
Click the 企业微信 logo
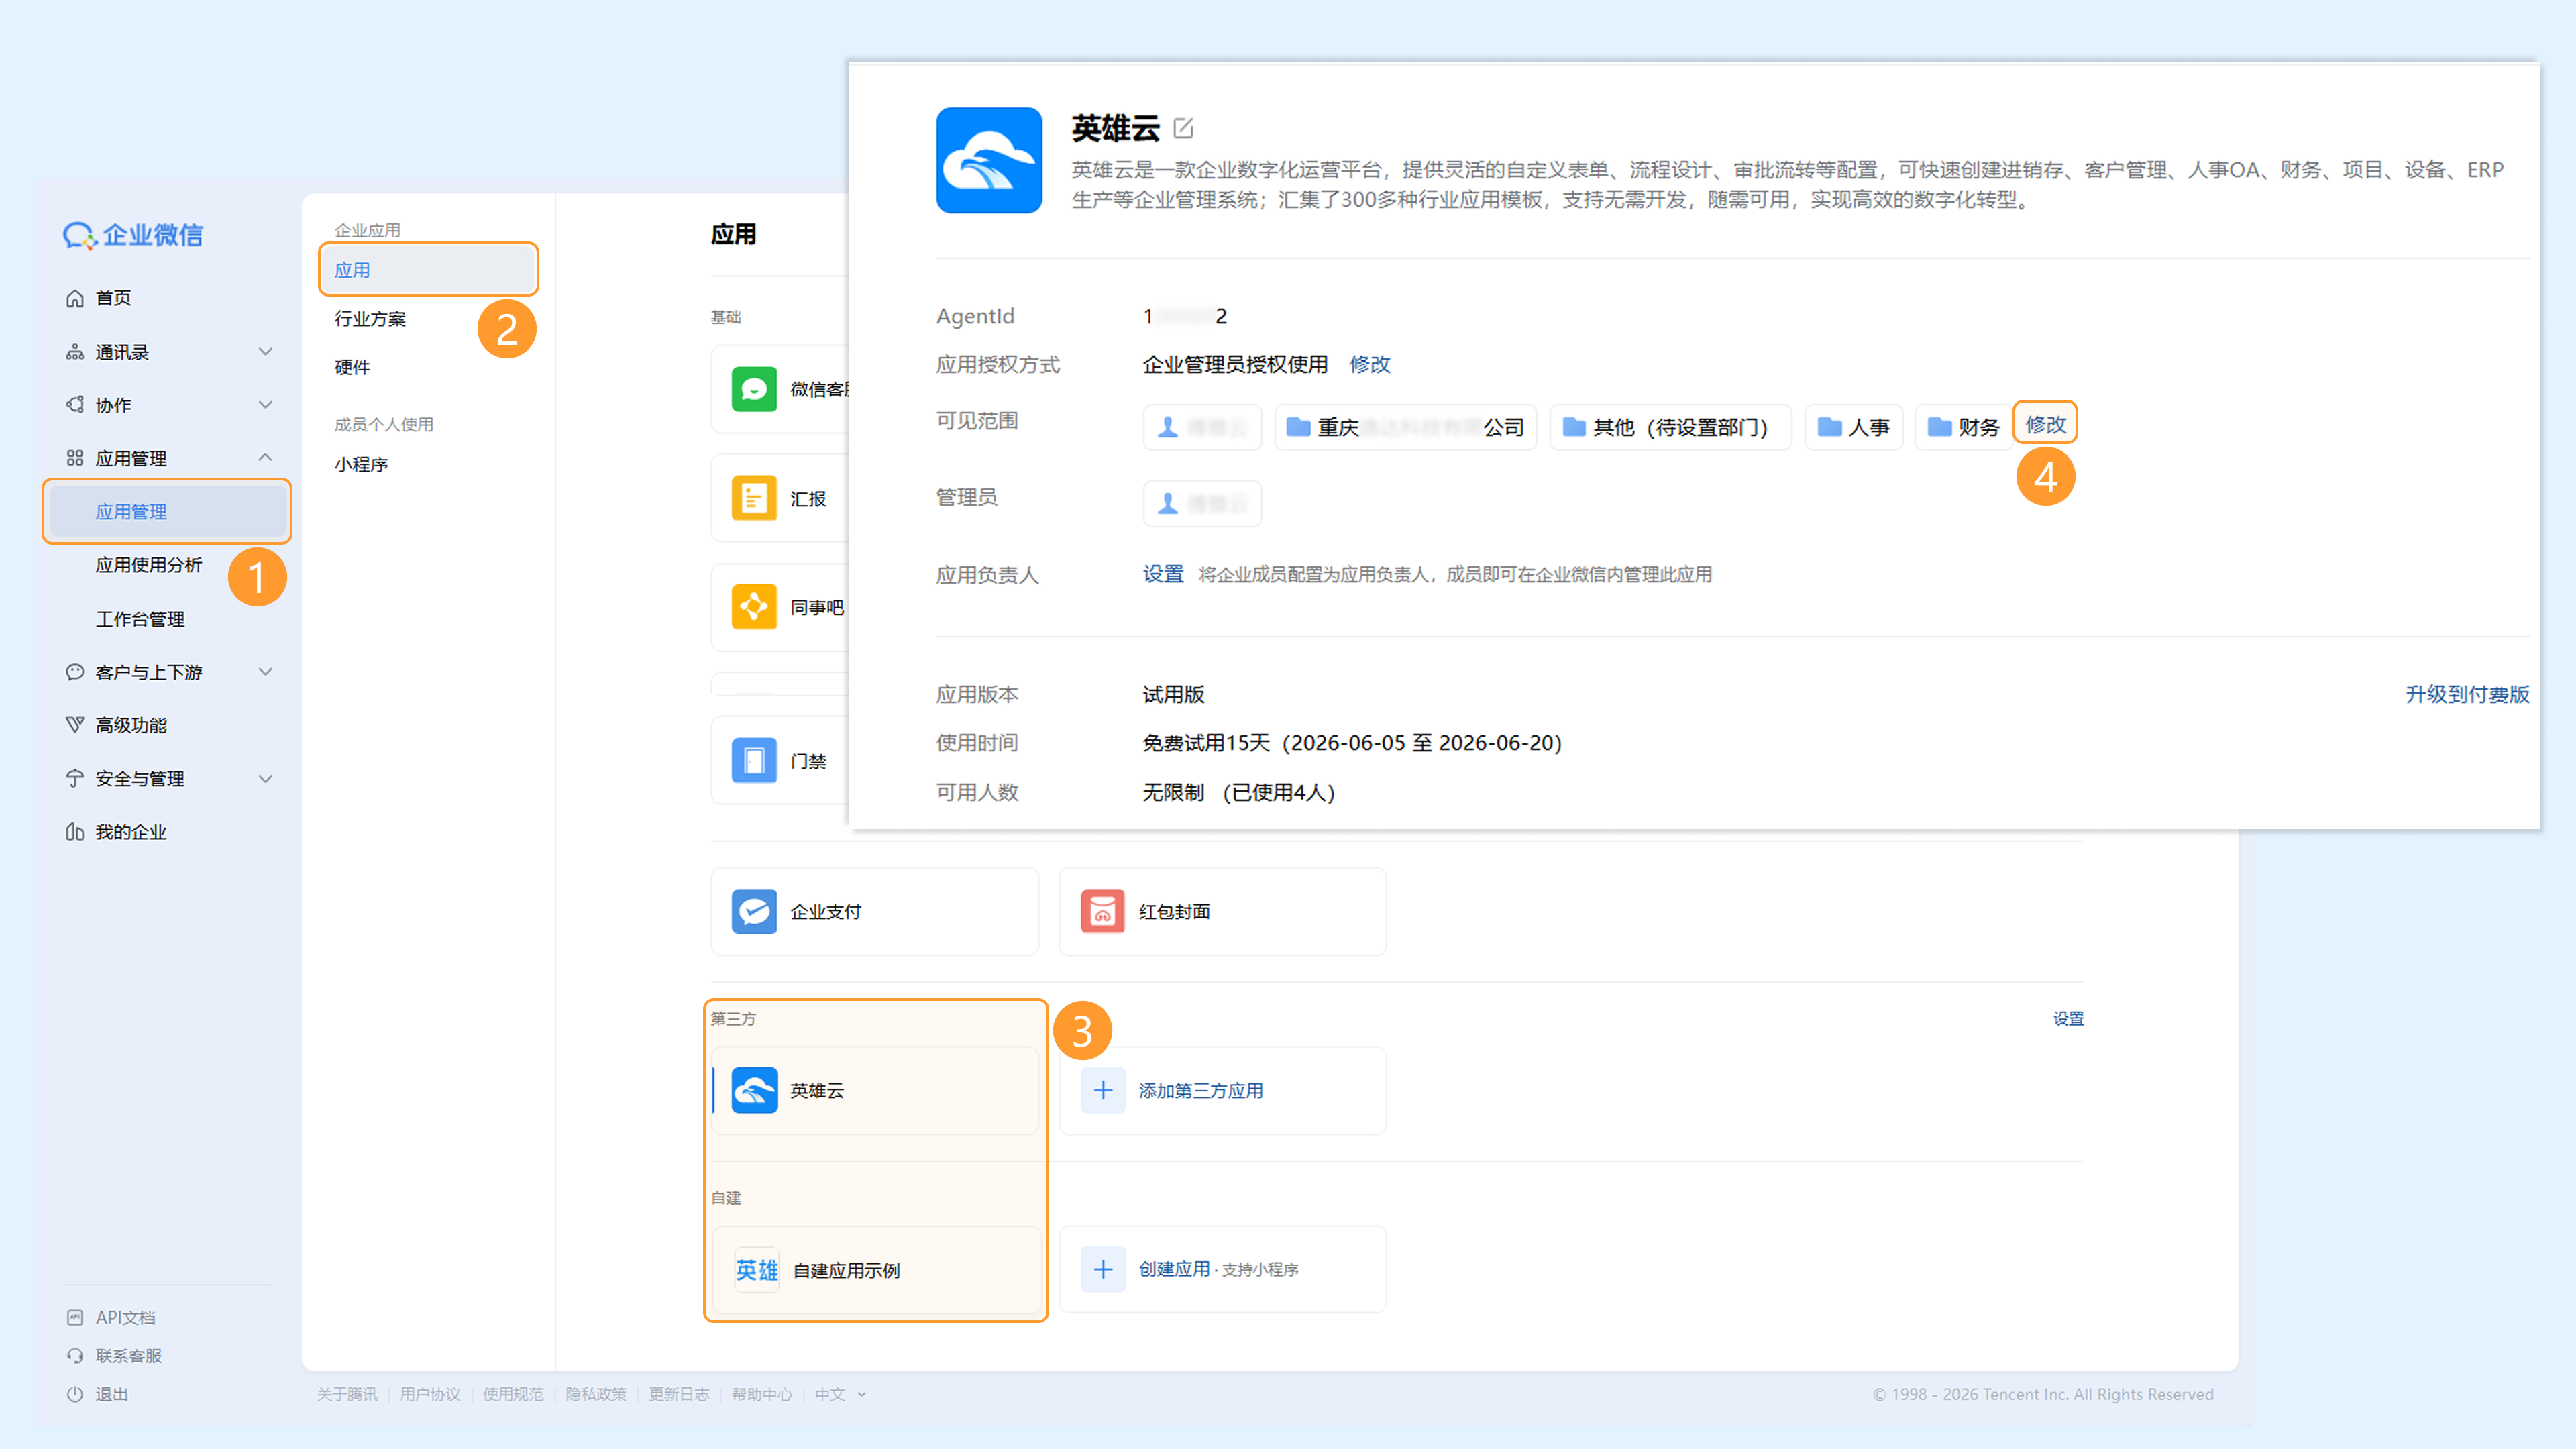[x=133, y=235]
